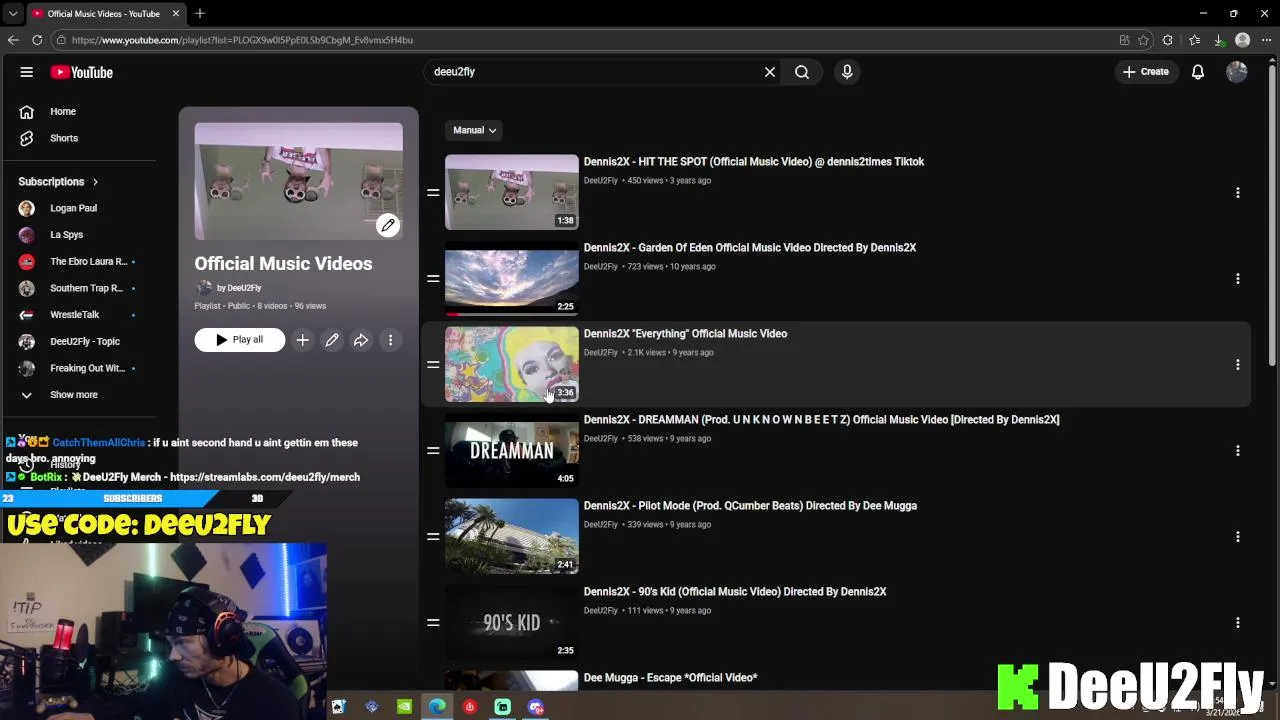Add videos with plus icon in playlist panel
The height and width of the screenshot is (720, 1280).
(x=302, y=340)
